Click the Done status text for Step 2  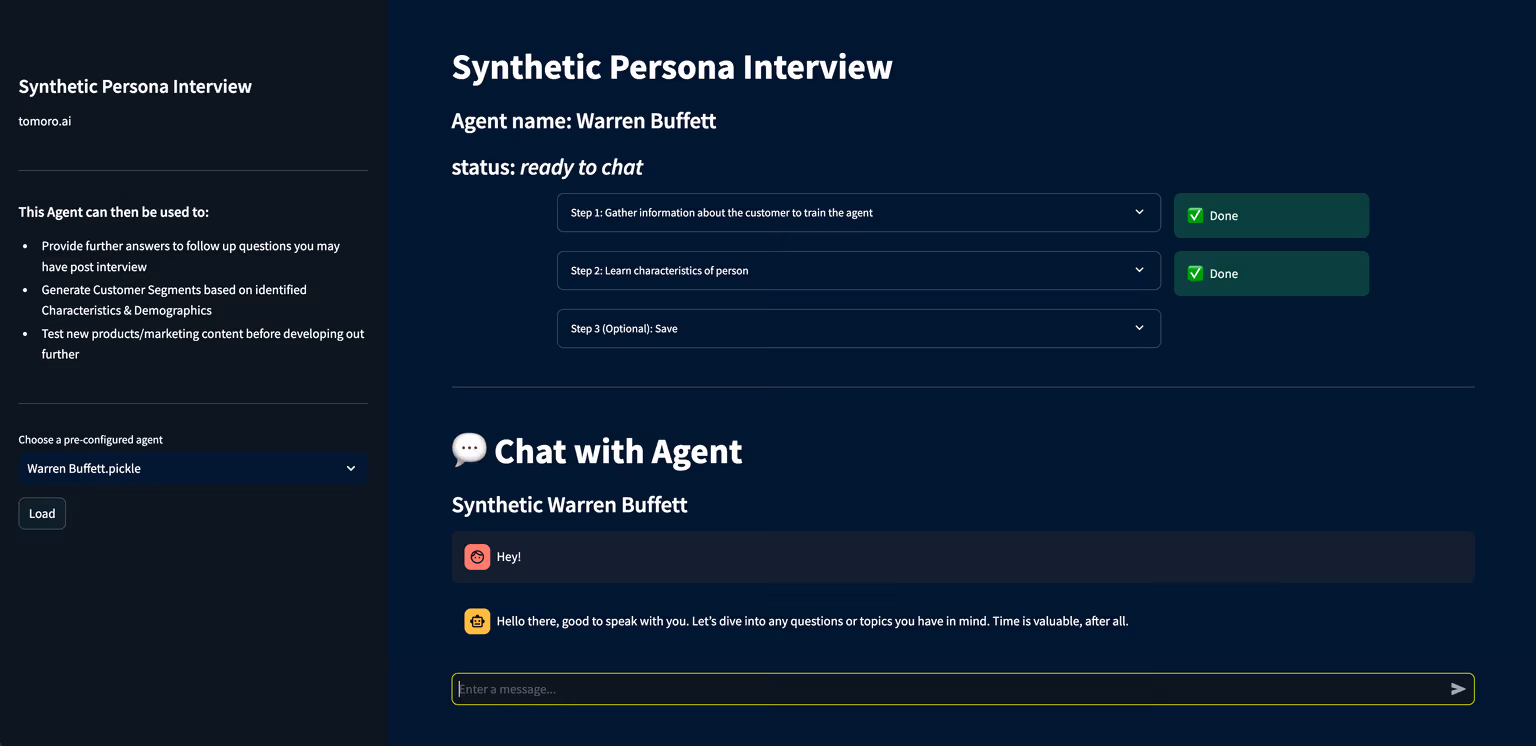pyautogui.click(x=1224, y=274)
